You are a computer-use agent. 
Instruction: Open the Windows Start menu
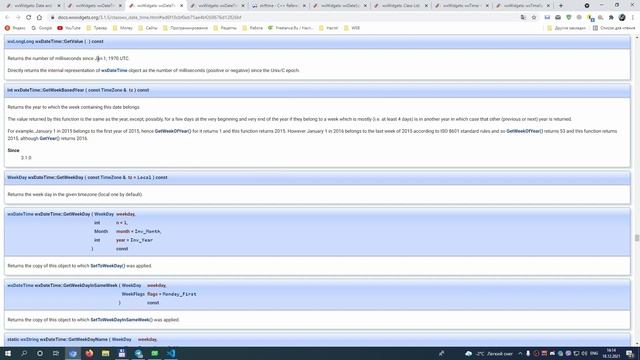[8, 353]
